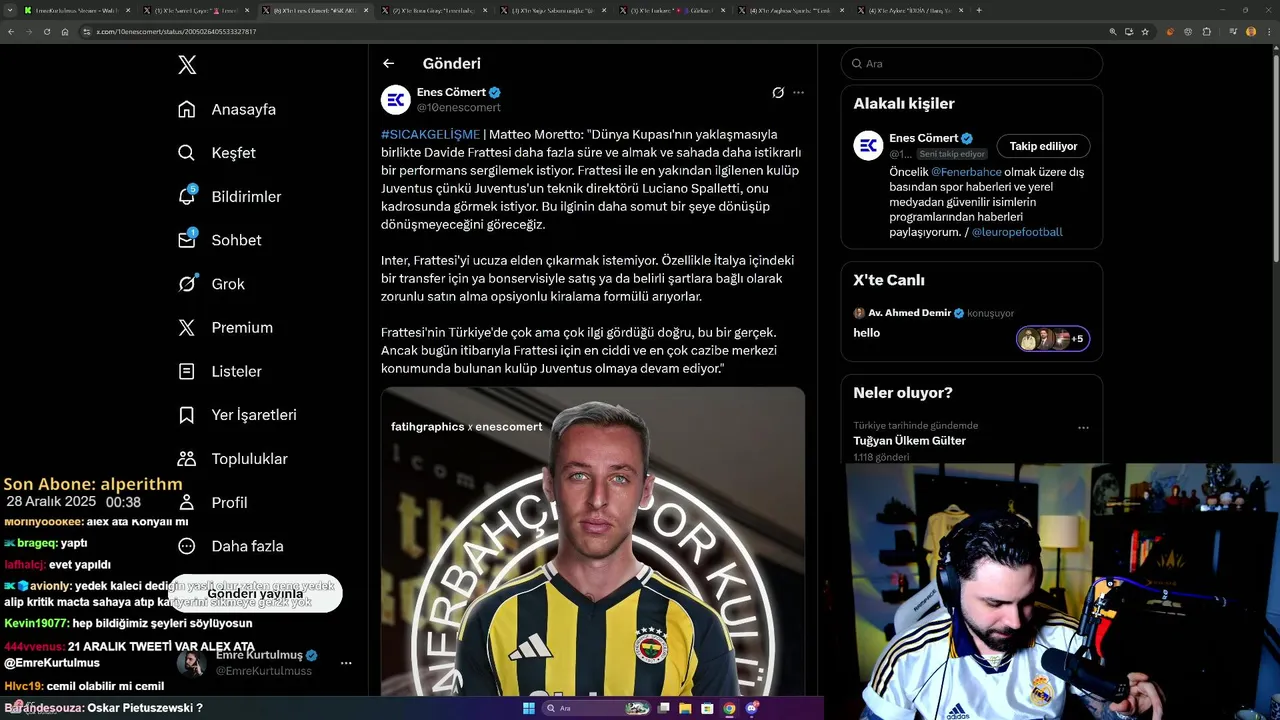Click Enes Cömert name on the post
This screenshot has height=720, width=1280.
[x=451, y=92]
